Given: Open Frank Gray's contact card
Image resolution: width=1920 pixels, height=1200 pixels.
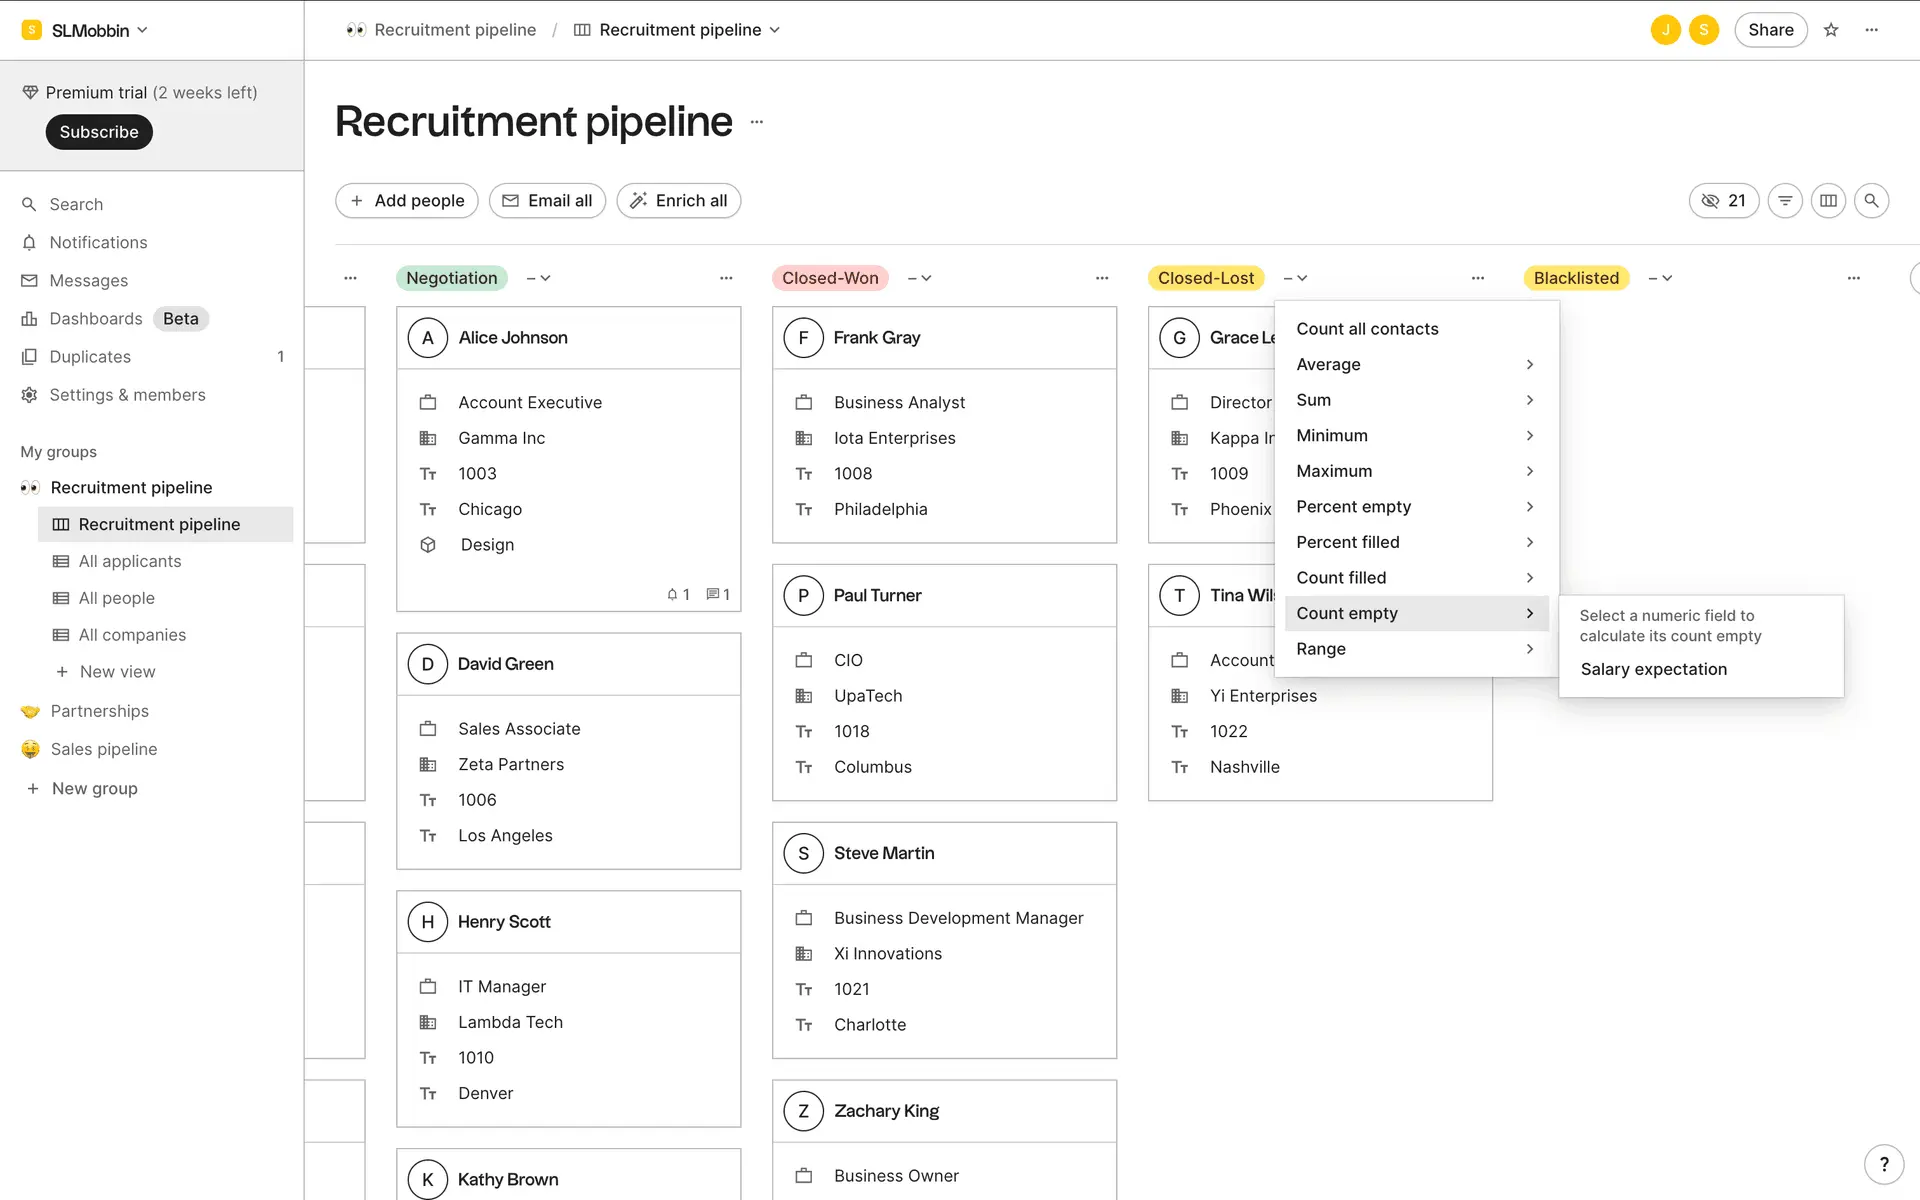Looking at the screenshot, I should (x=877, y=338).
